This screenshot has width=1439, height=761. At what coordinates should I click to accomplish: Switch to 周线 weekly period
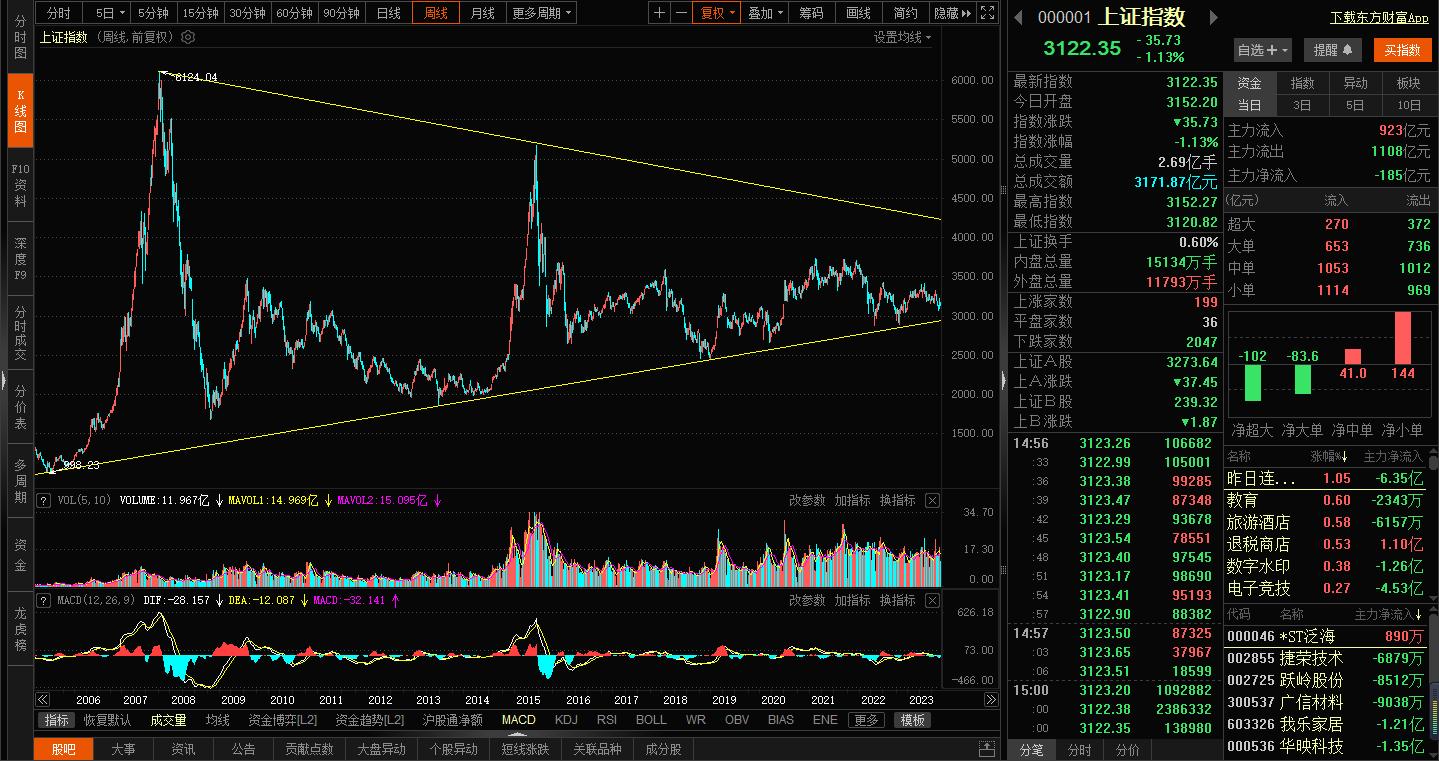pyautogui.click(x=436, y=13)
